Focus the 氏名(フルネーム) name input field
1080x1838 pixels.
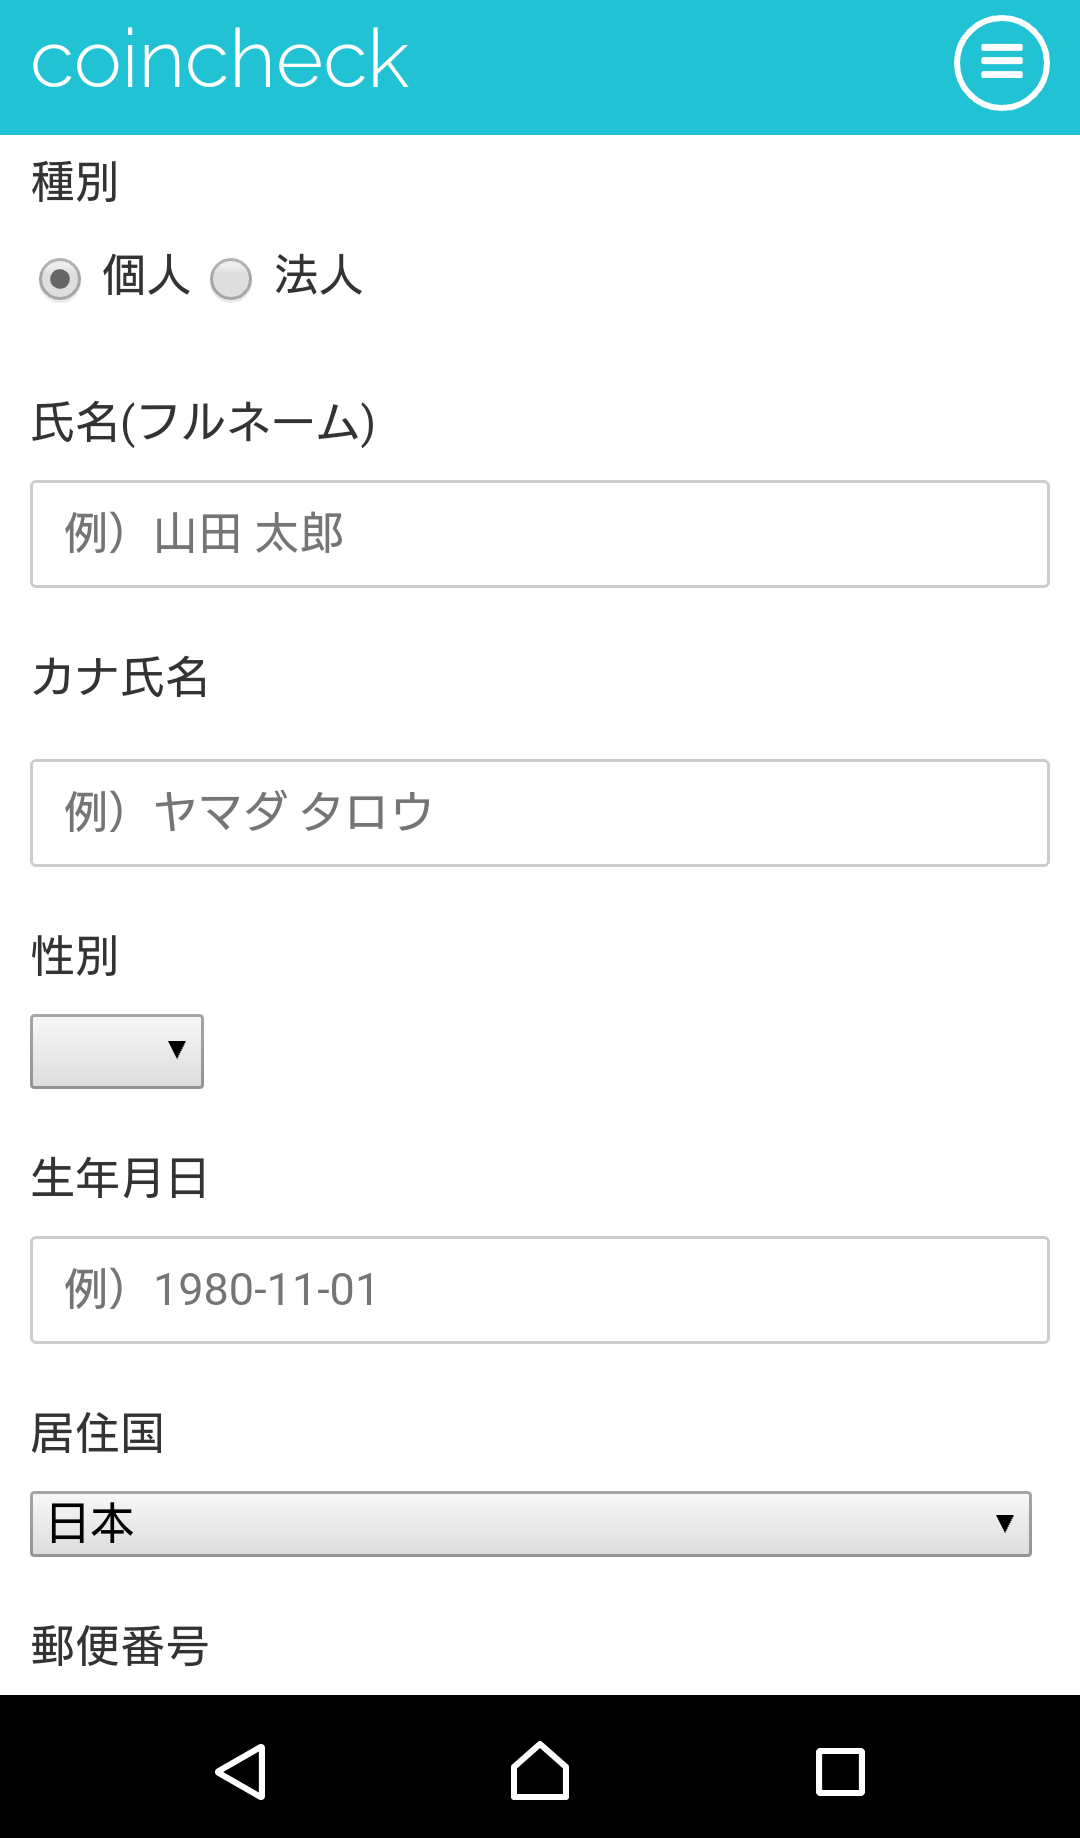tap(540, 534)
